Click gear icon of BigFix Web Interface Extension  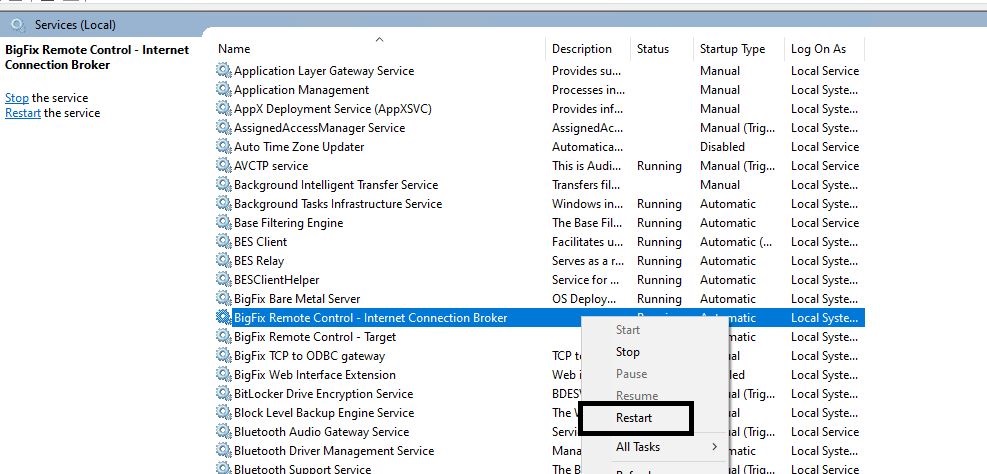[223, 375]
